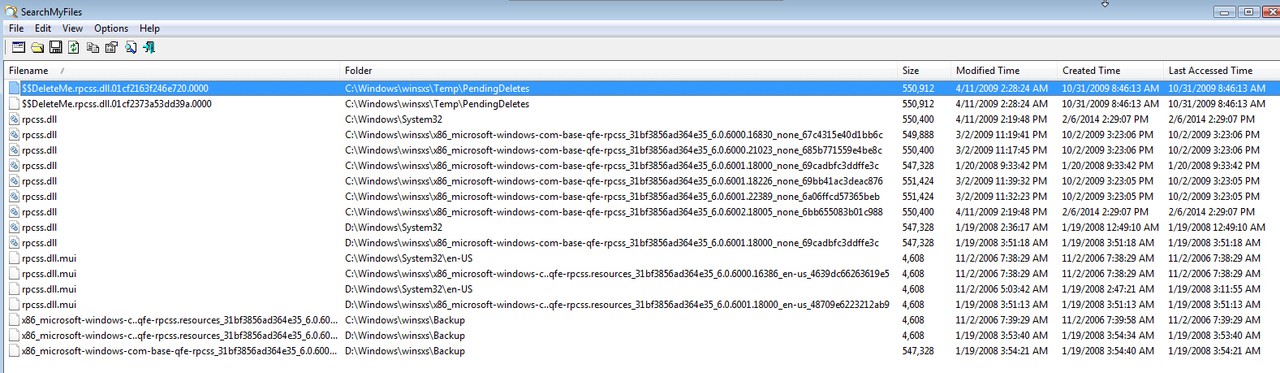Open the Options menu

click(x=111, y=29)
